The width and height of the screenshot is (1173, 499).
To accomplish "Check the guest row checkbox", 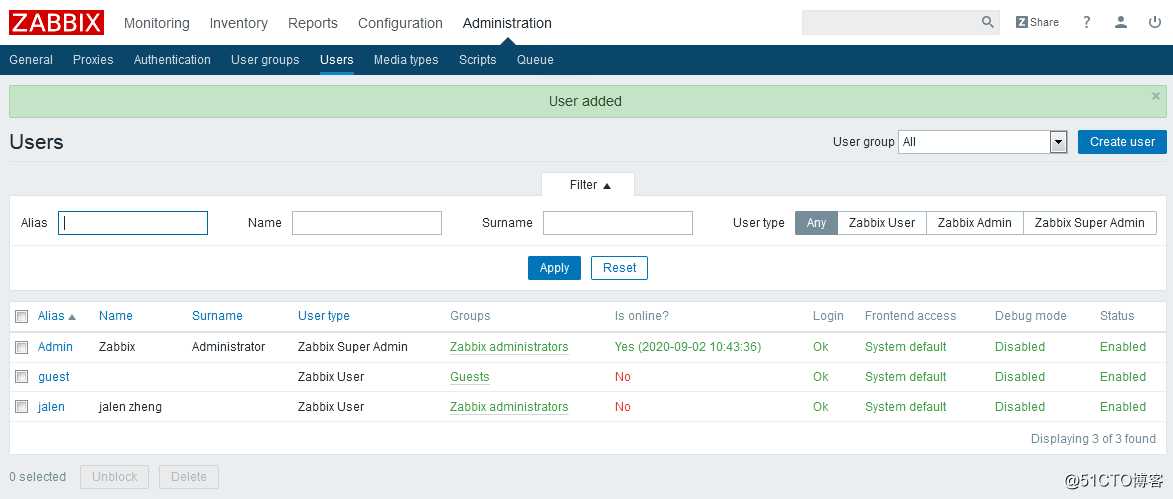I will pos(22,377).
